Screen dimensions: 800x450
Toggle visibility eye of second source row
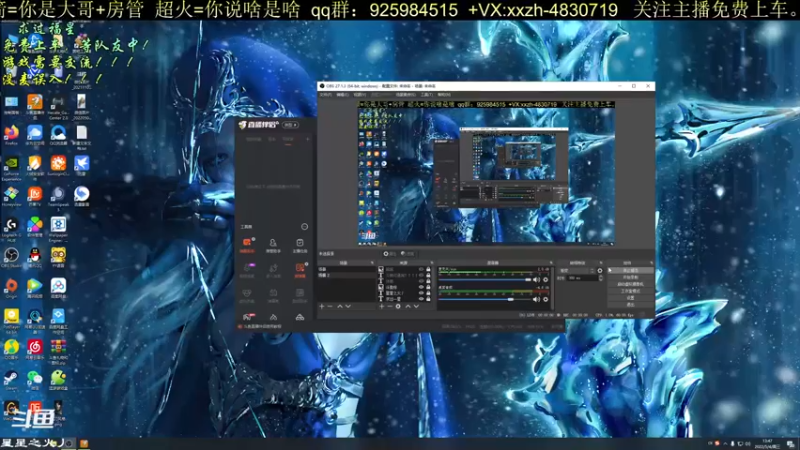pyautogui.click(x=421, y=275)
